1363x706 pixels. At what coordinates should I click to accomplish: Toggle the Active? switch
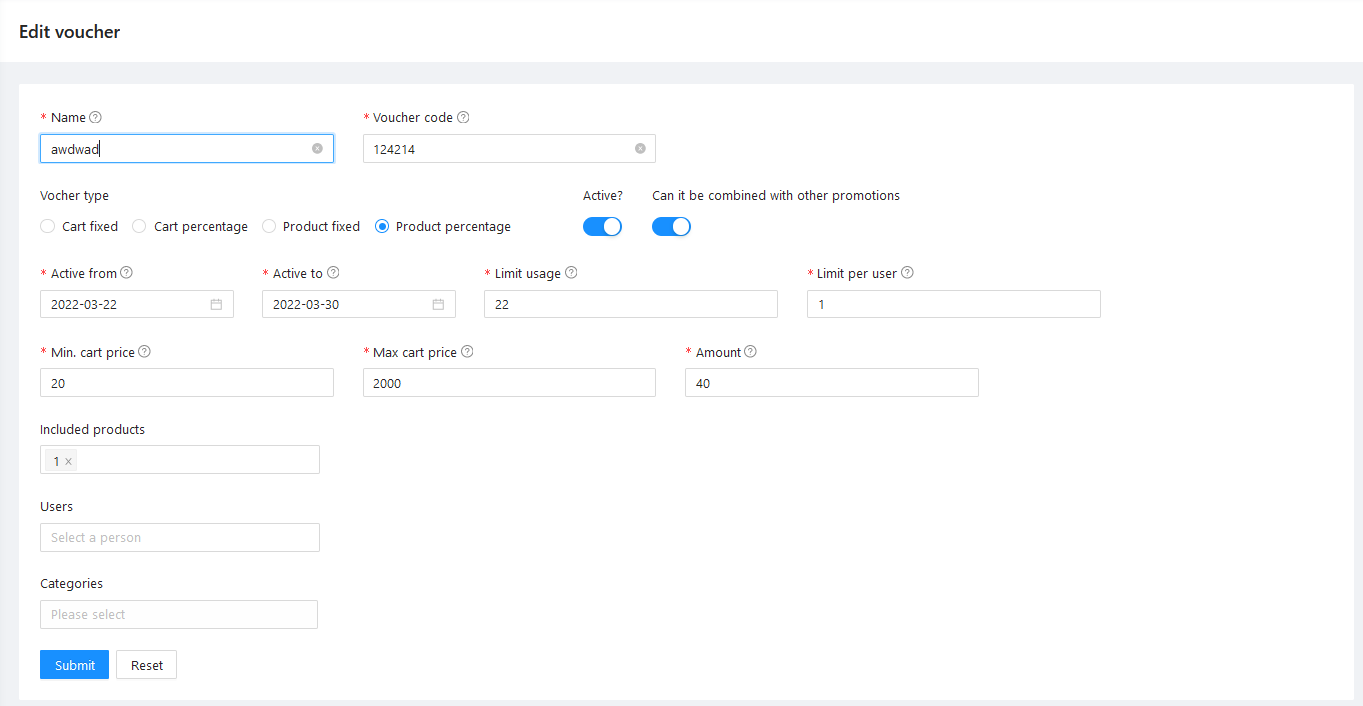tap(602, 226)
